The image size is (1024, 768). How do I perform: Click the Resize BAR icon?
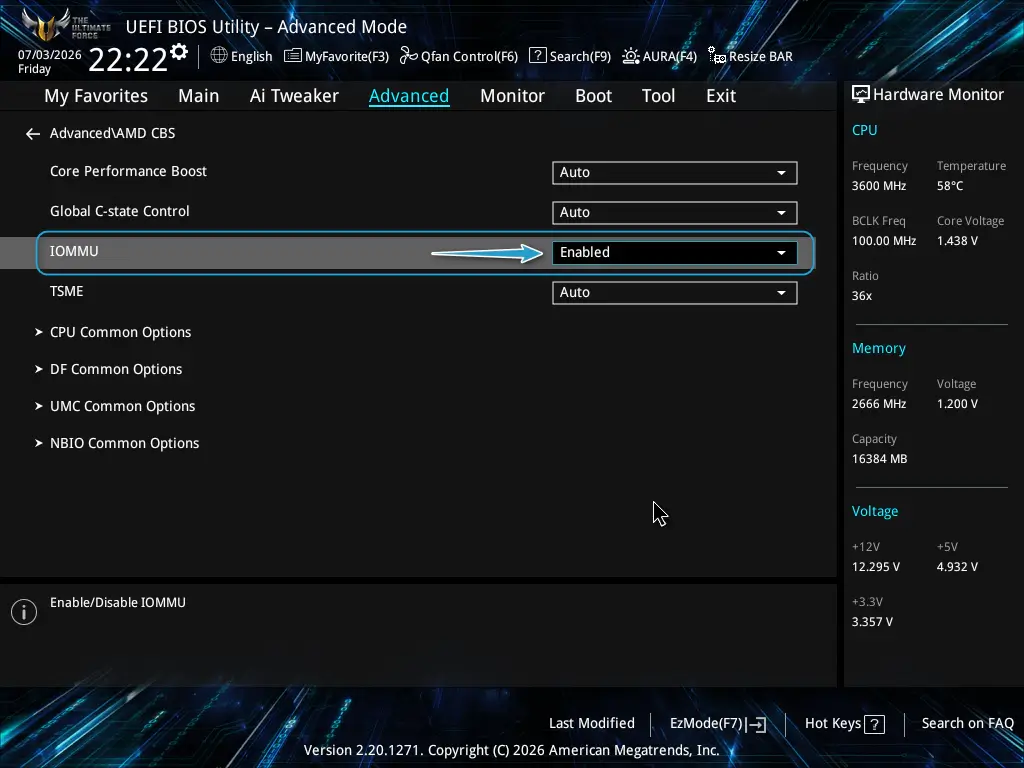pyautogui.click(x=717, y=56)
